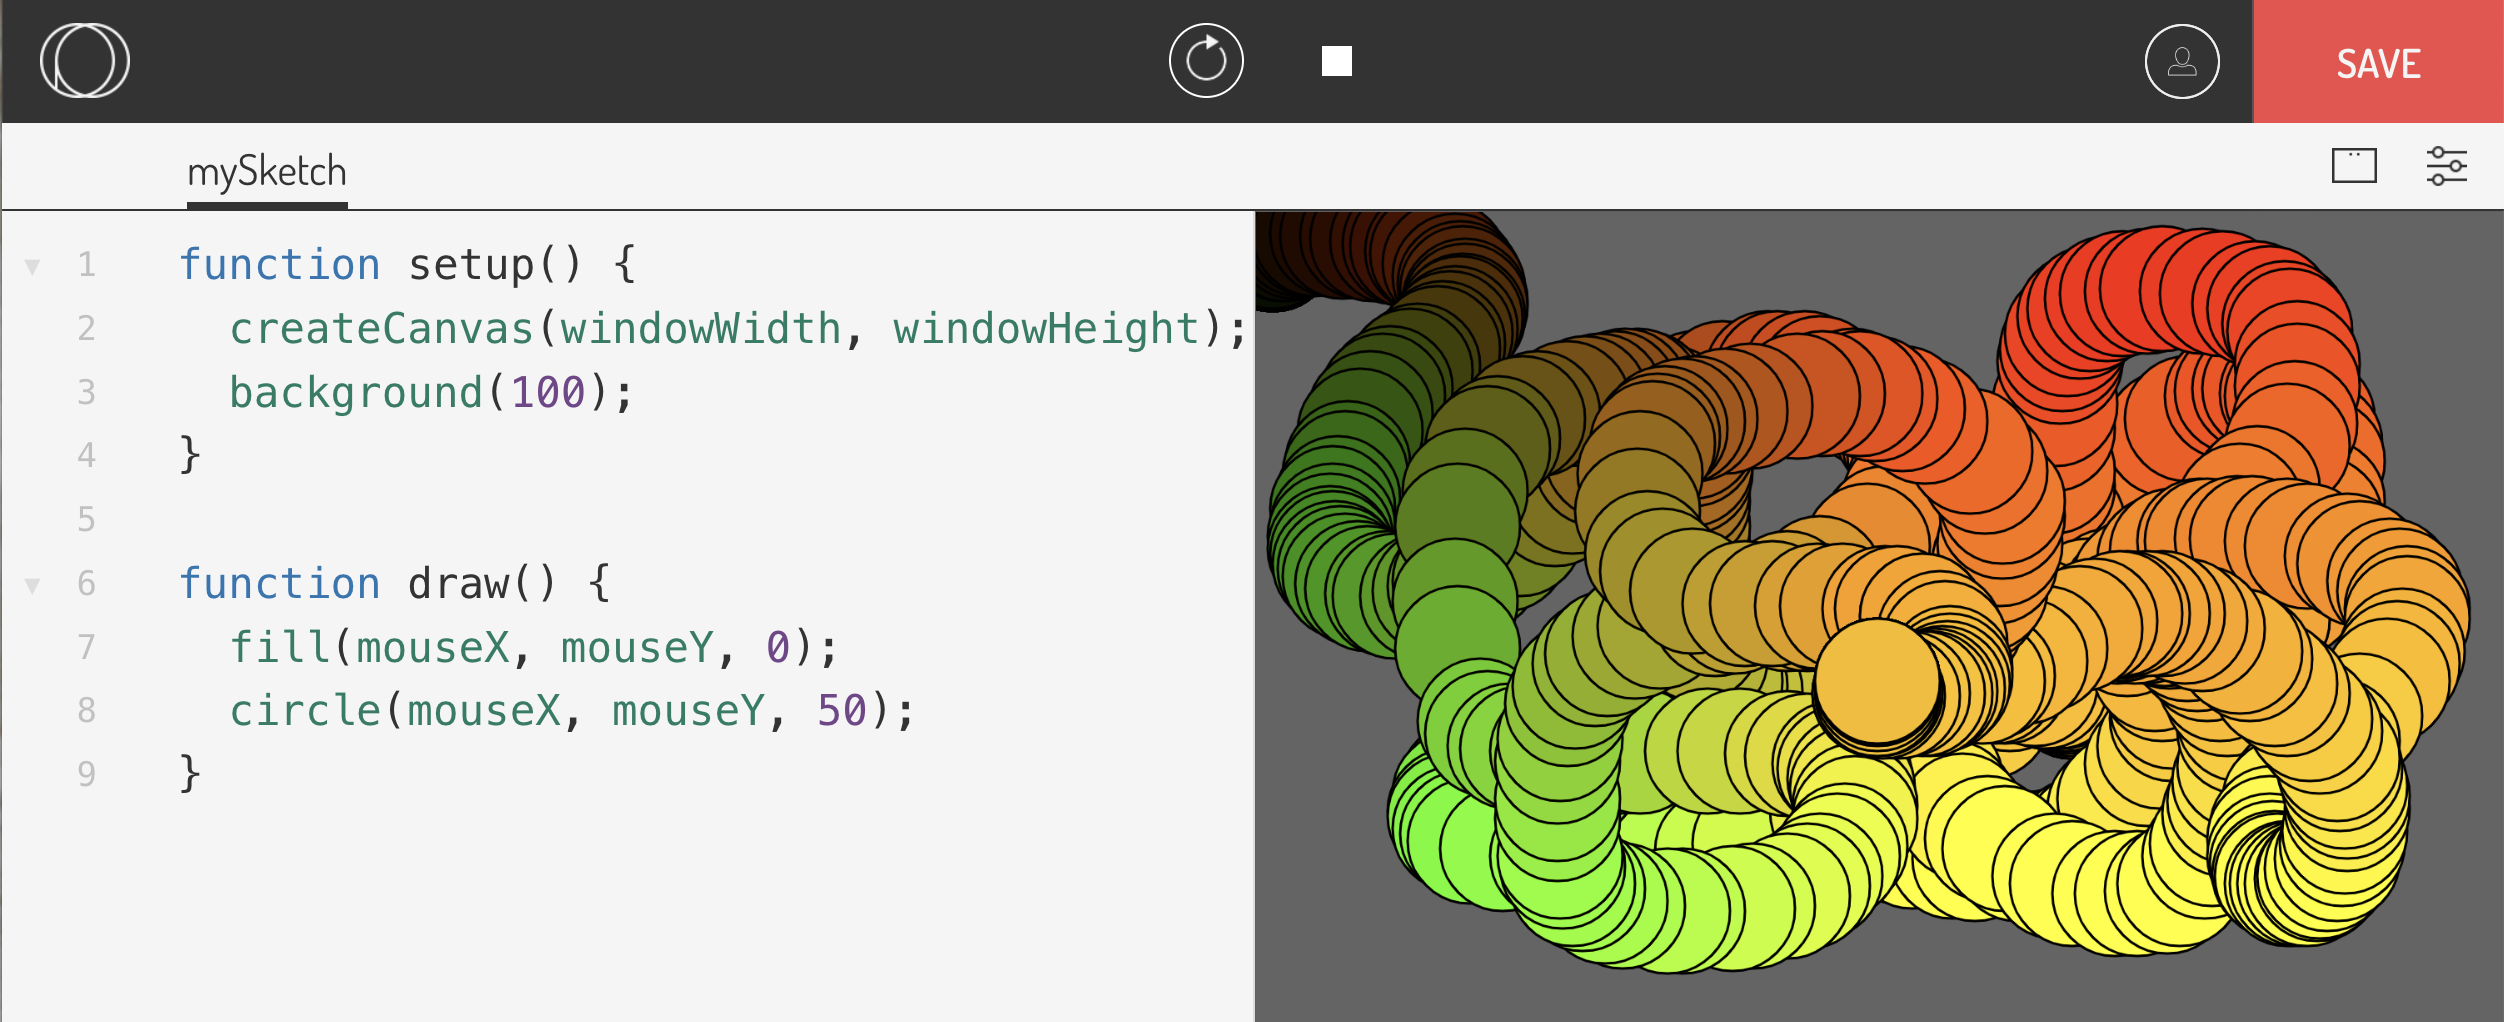2504x1022 pixels.
Task: Open the user account icon
Action: [2182, 61]
